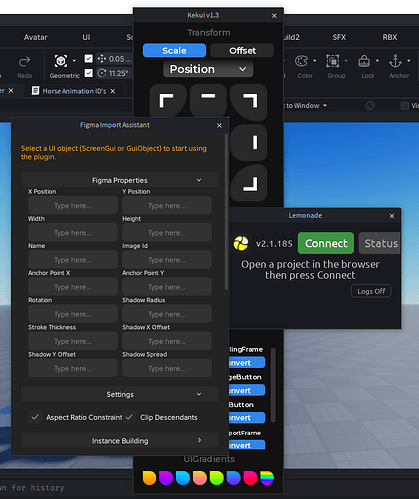Expand the Instance Building section
The width and height of the screenshot is (419, 499).
(x=120, y=441)
